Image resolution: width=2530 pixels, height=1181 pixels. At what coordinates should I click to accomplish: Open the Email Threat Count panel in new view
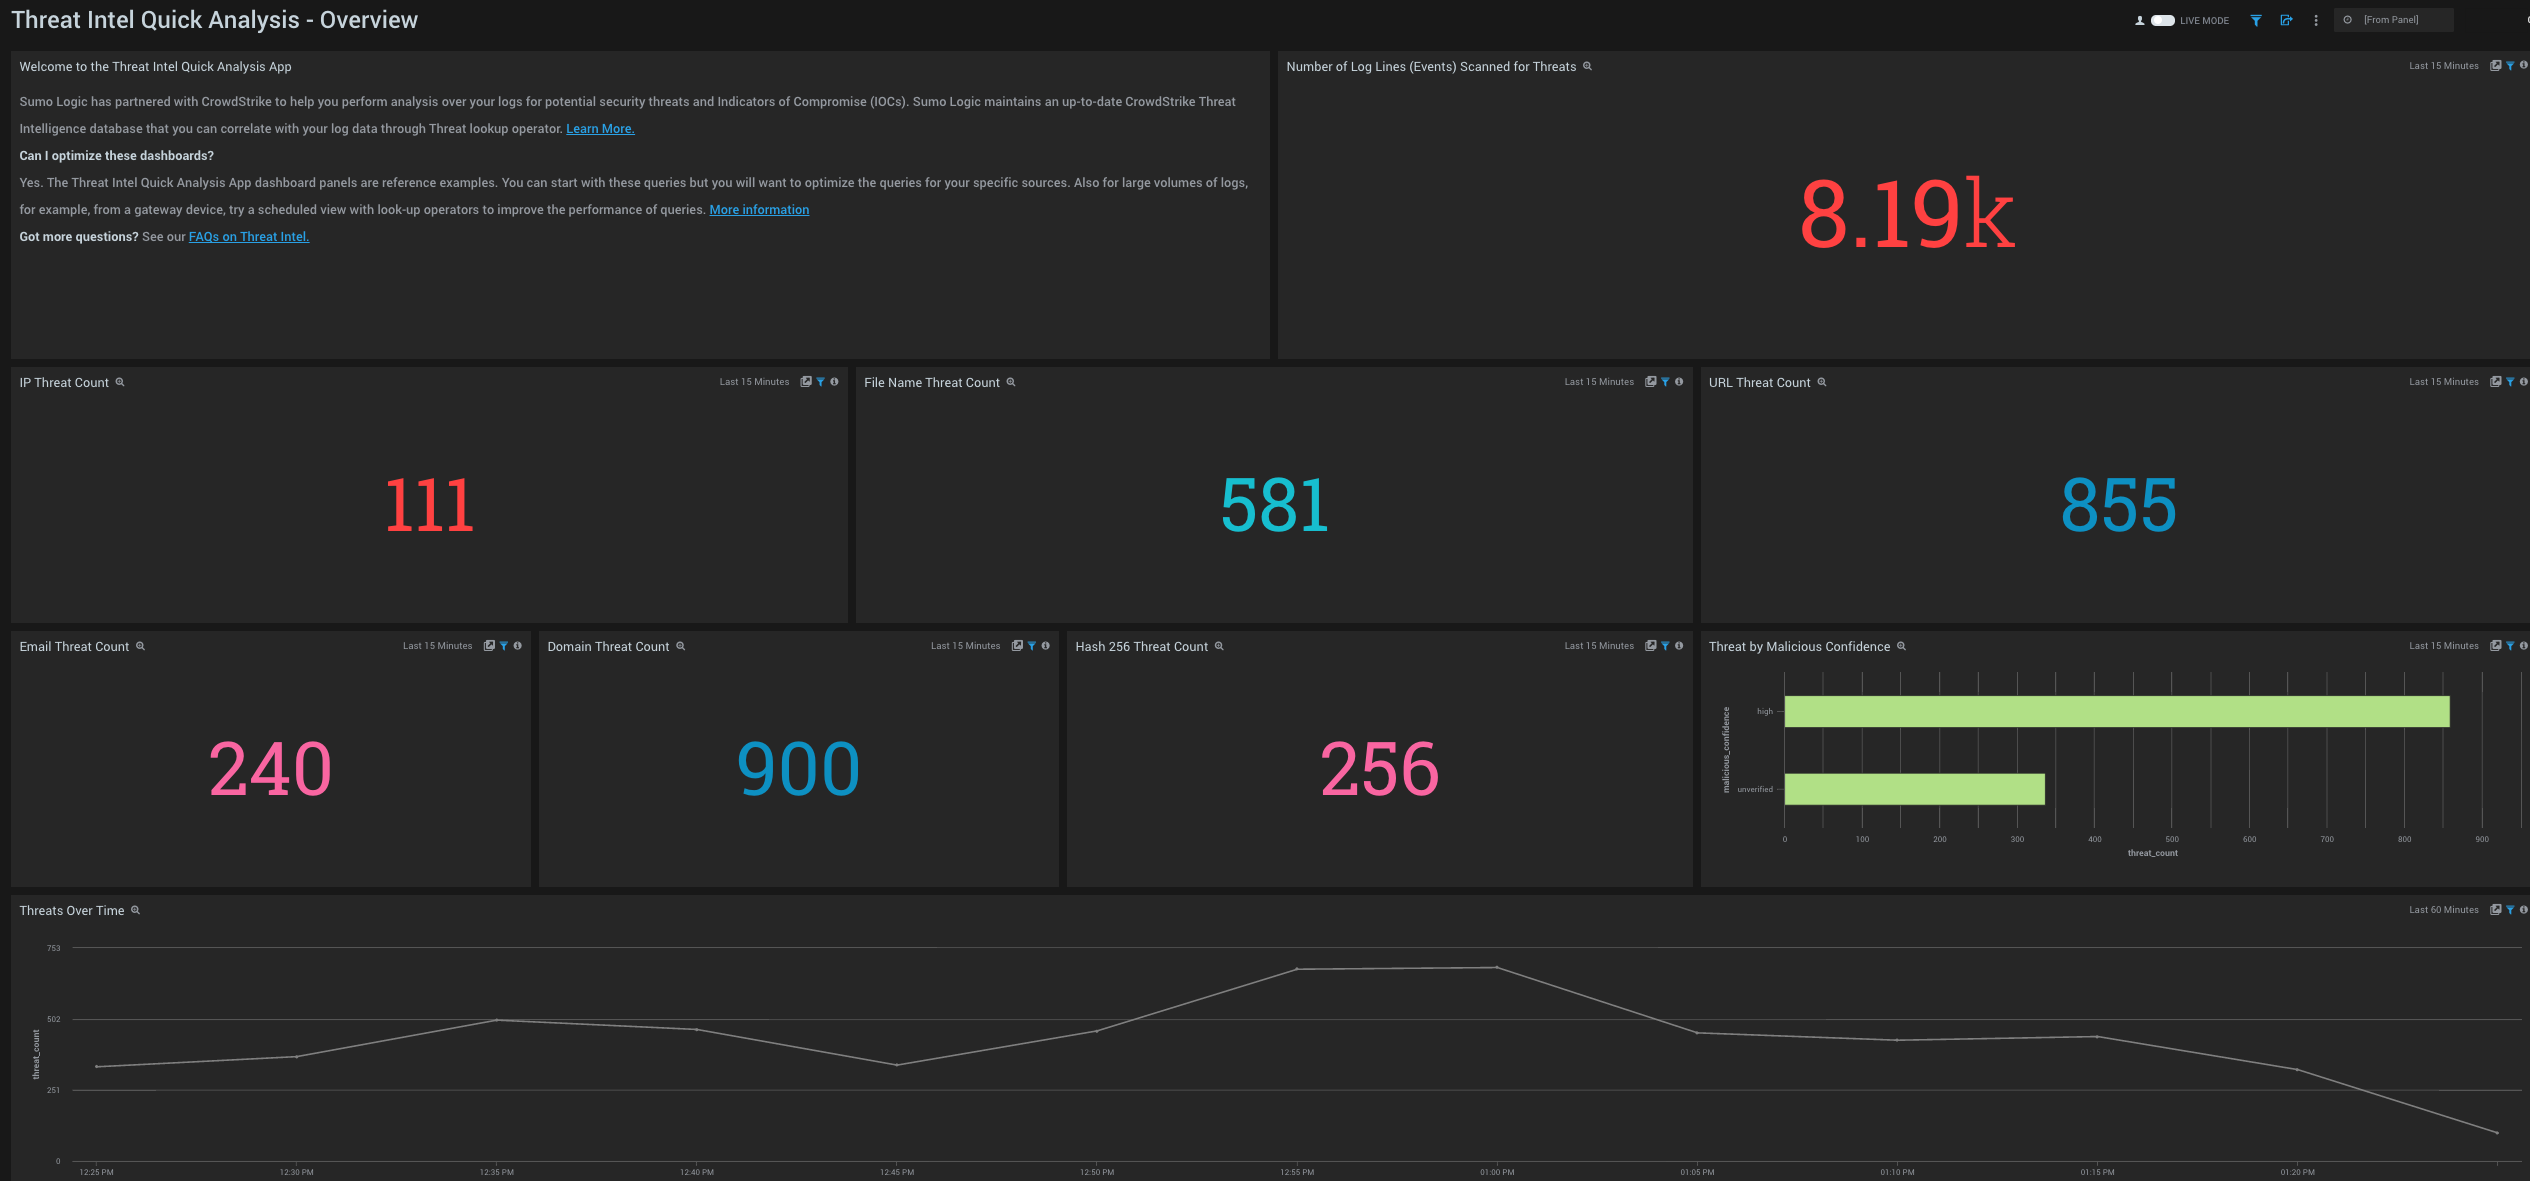(489, 646)
